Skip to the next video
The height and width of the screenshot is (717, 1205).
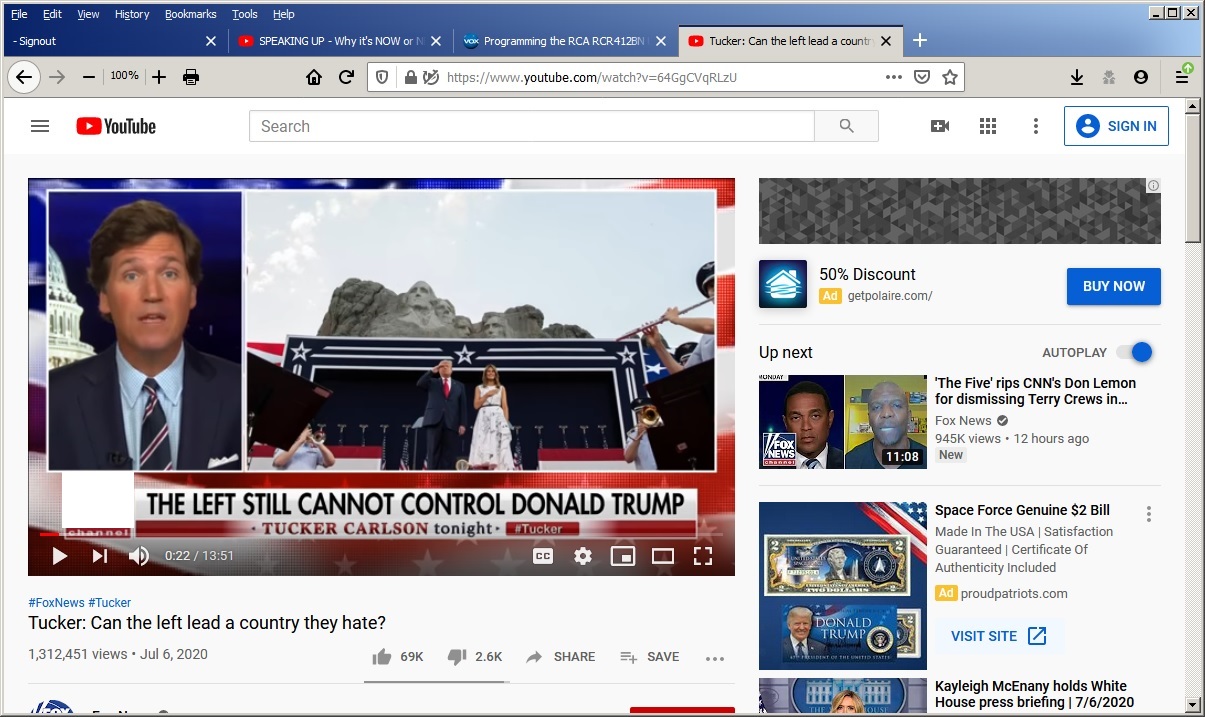(x=99, y=556)
